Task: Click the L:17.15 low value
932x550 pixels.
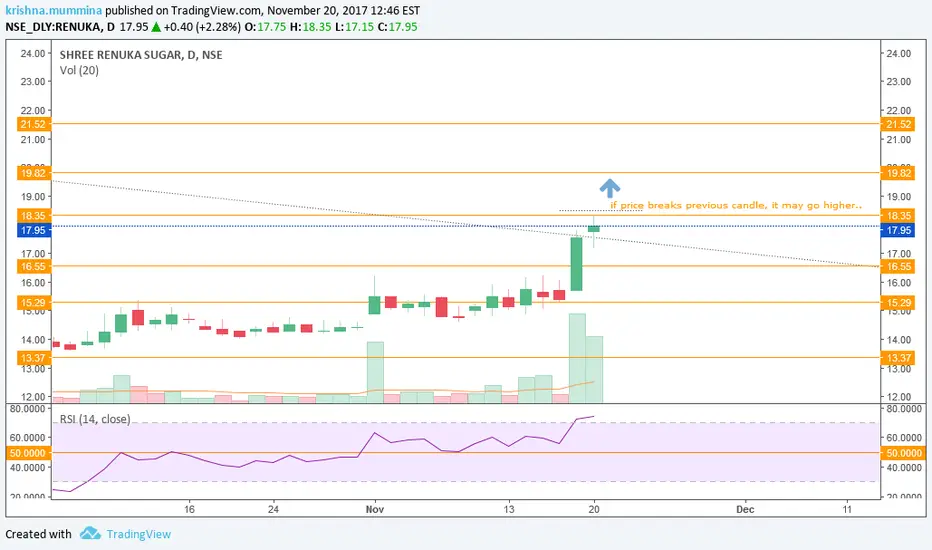Action: (x=354, y=27)
